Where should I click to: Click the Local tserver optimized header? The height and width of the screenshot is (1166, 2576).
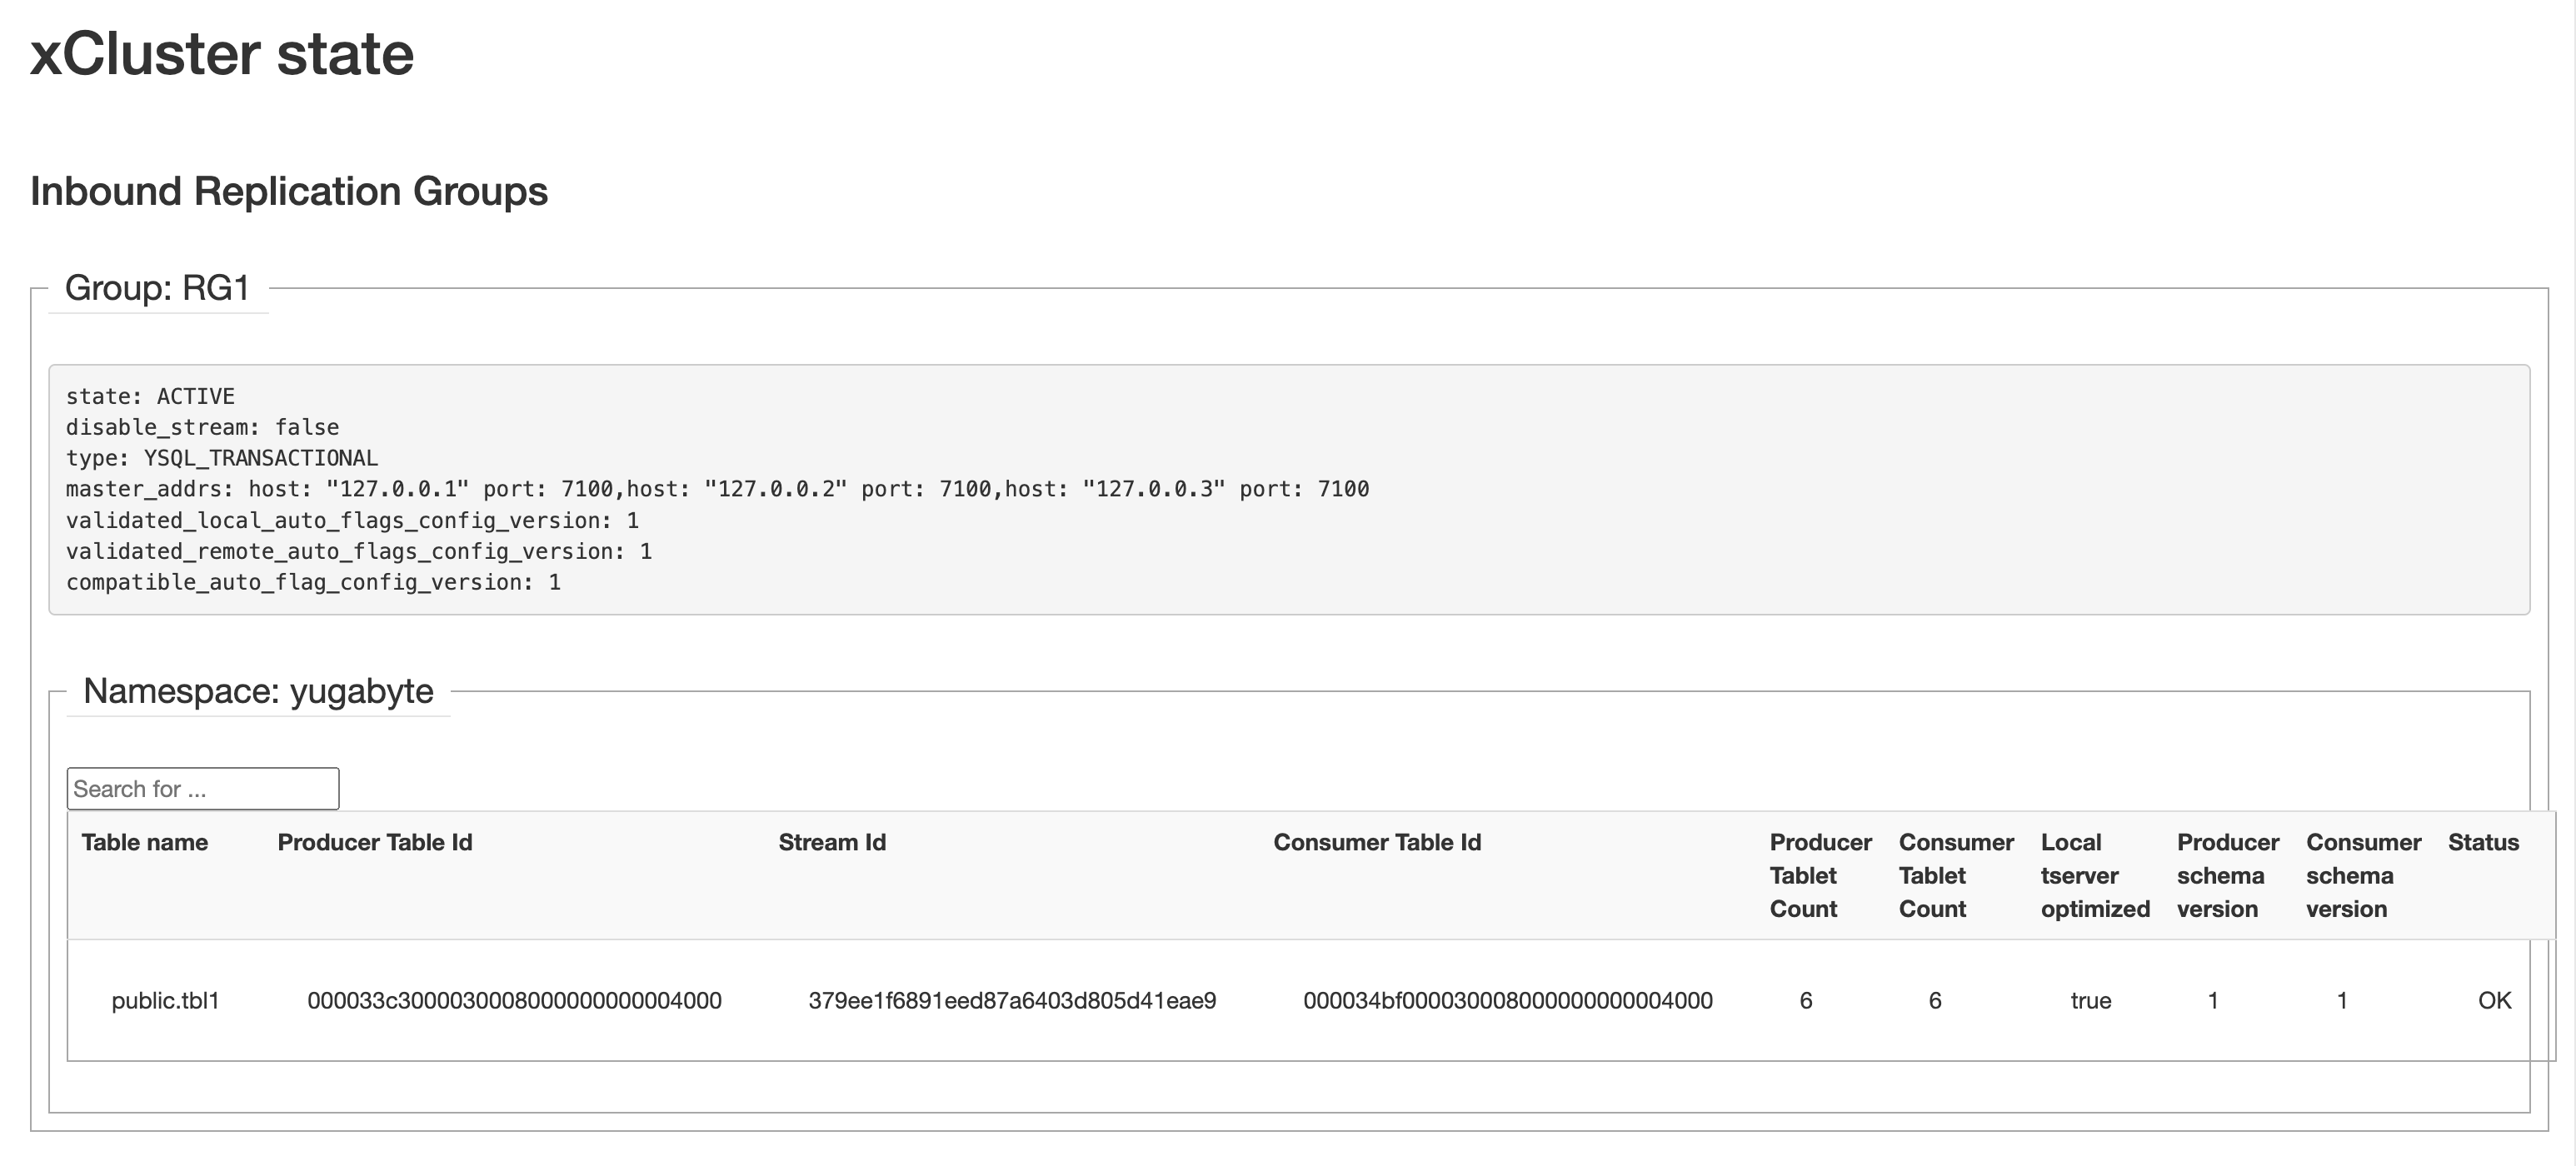pos(2095,876)
